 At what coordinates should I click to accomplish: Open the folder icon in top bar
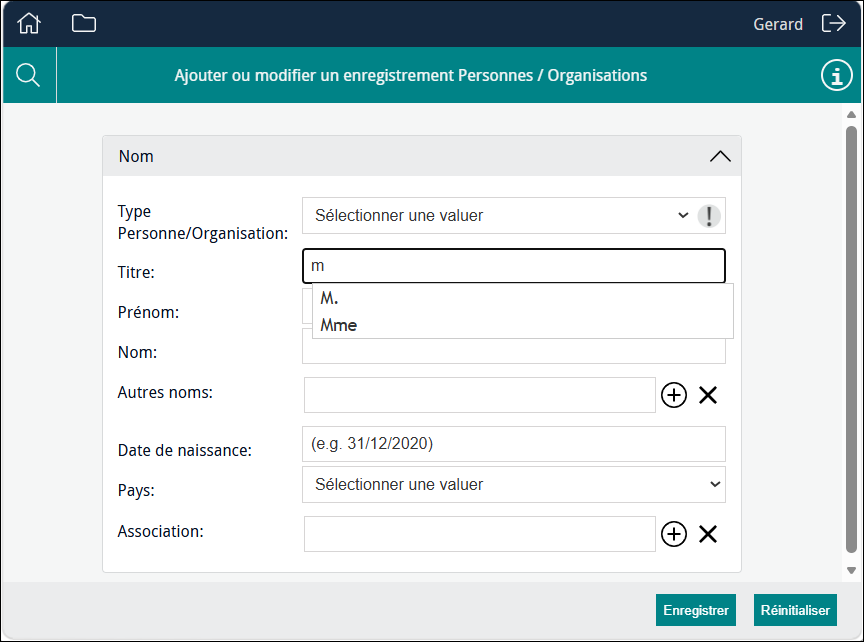point(84,23)
